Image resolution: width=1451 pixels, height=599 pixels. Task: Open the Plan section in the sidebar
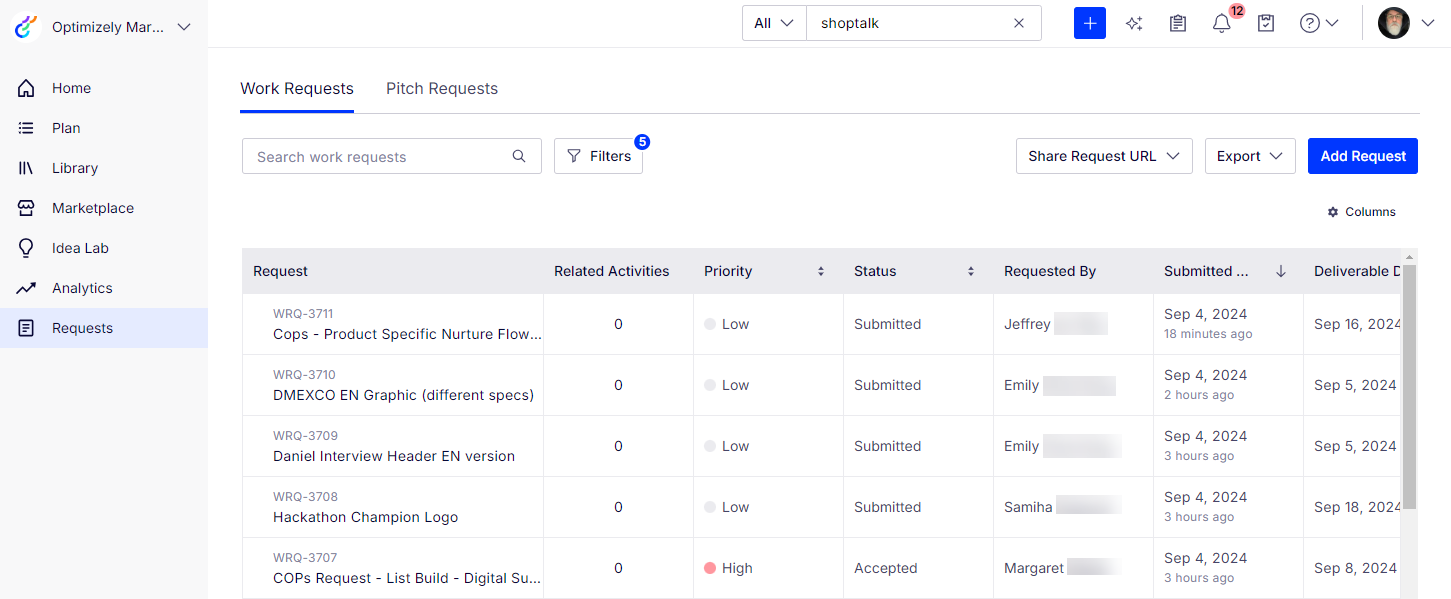coord(65,127)
